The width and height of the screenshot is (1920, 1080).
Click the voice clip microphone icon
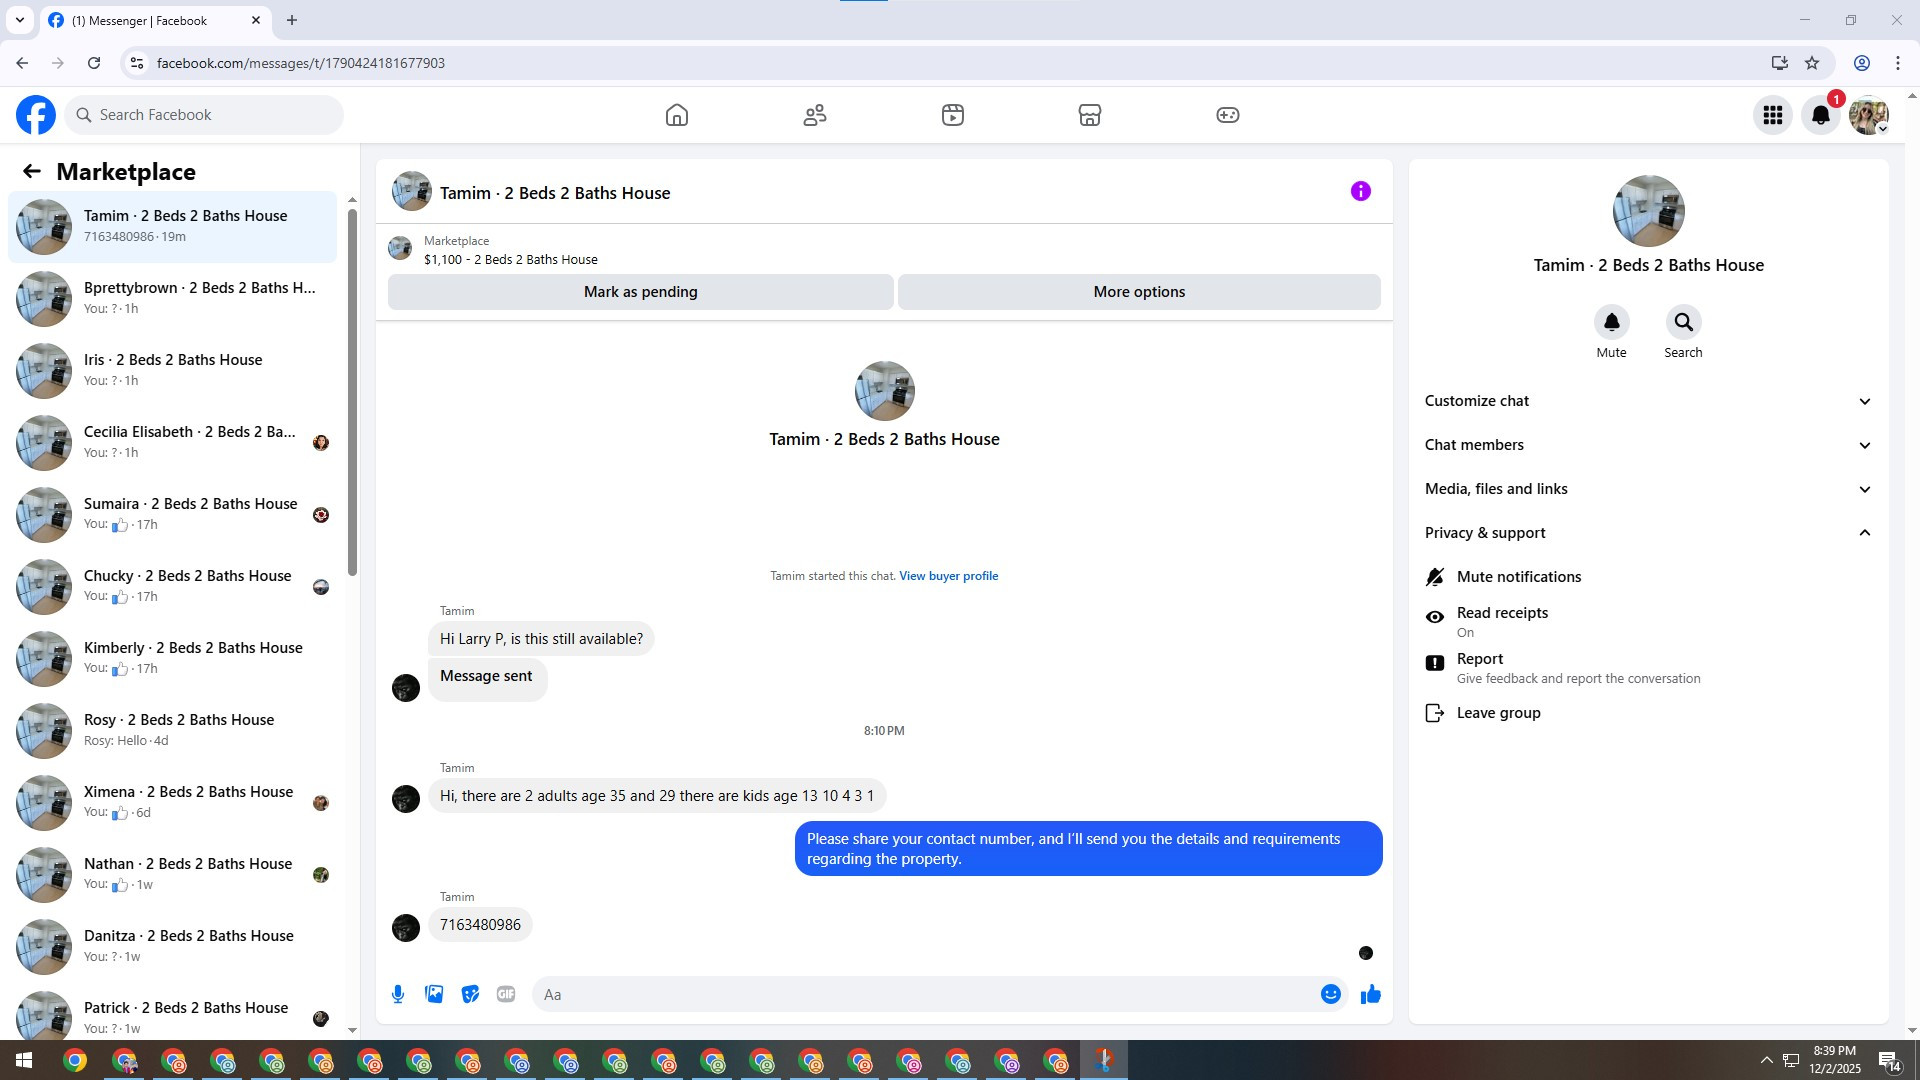398,994
